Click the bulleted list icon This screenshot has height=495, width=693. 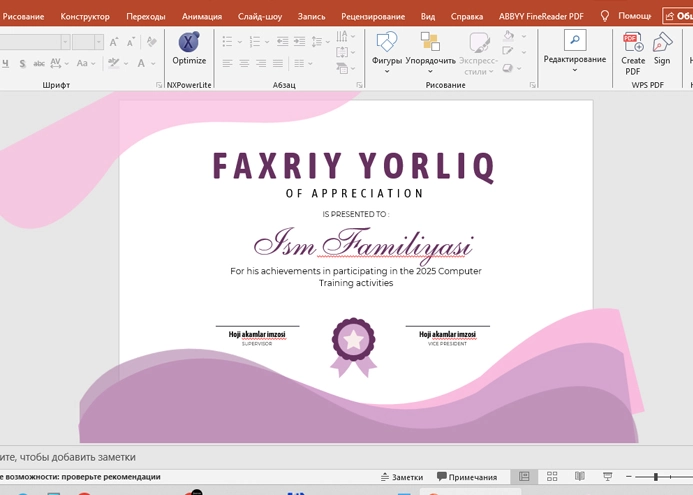point(227,42)
